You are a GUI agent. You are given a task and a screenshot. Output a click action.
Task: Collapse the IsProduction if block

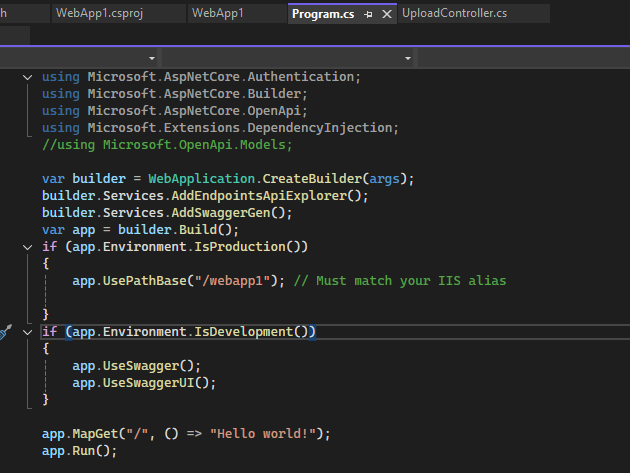tap(27, 247)
